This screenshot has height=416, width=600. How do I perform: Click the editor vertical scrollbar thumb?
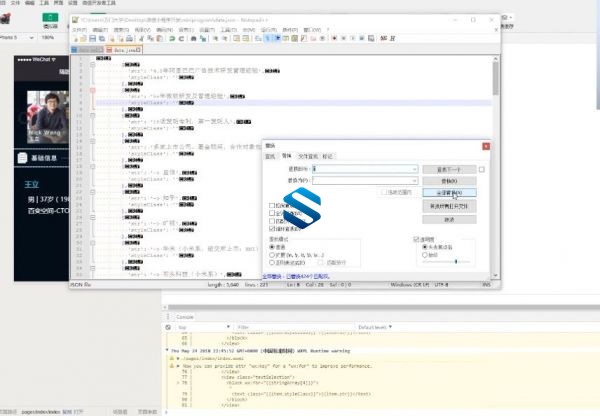(496, 78)
